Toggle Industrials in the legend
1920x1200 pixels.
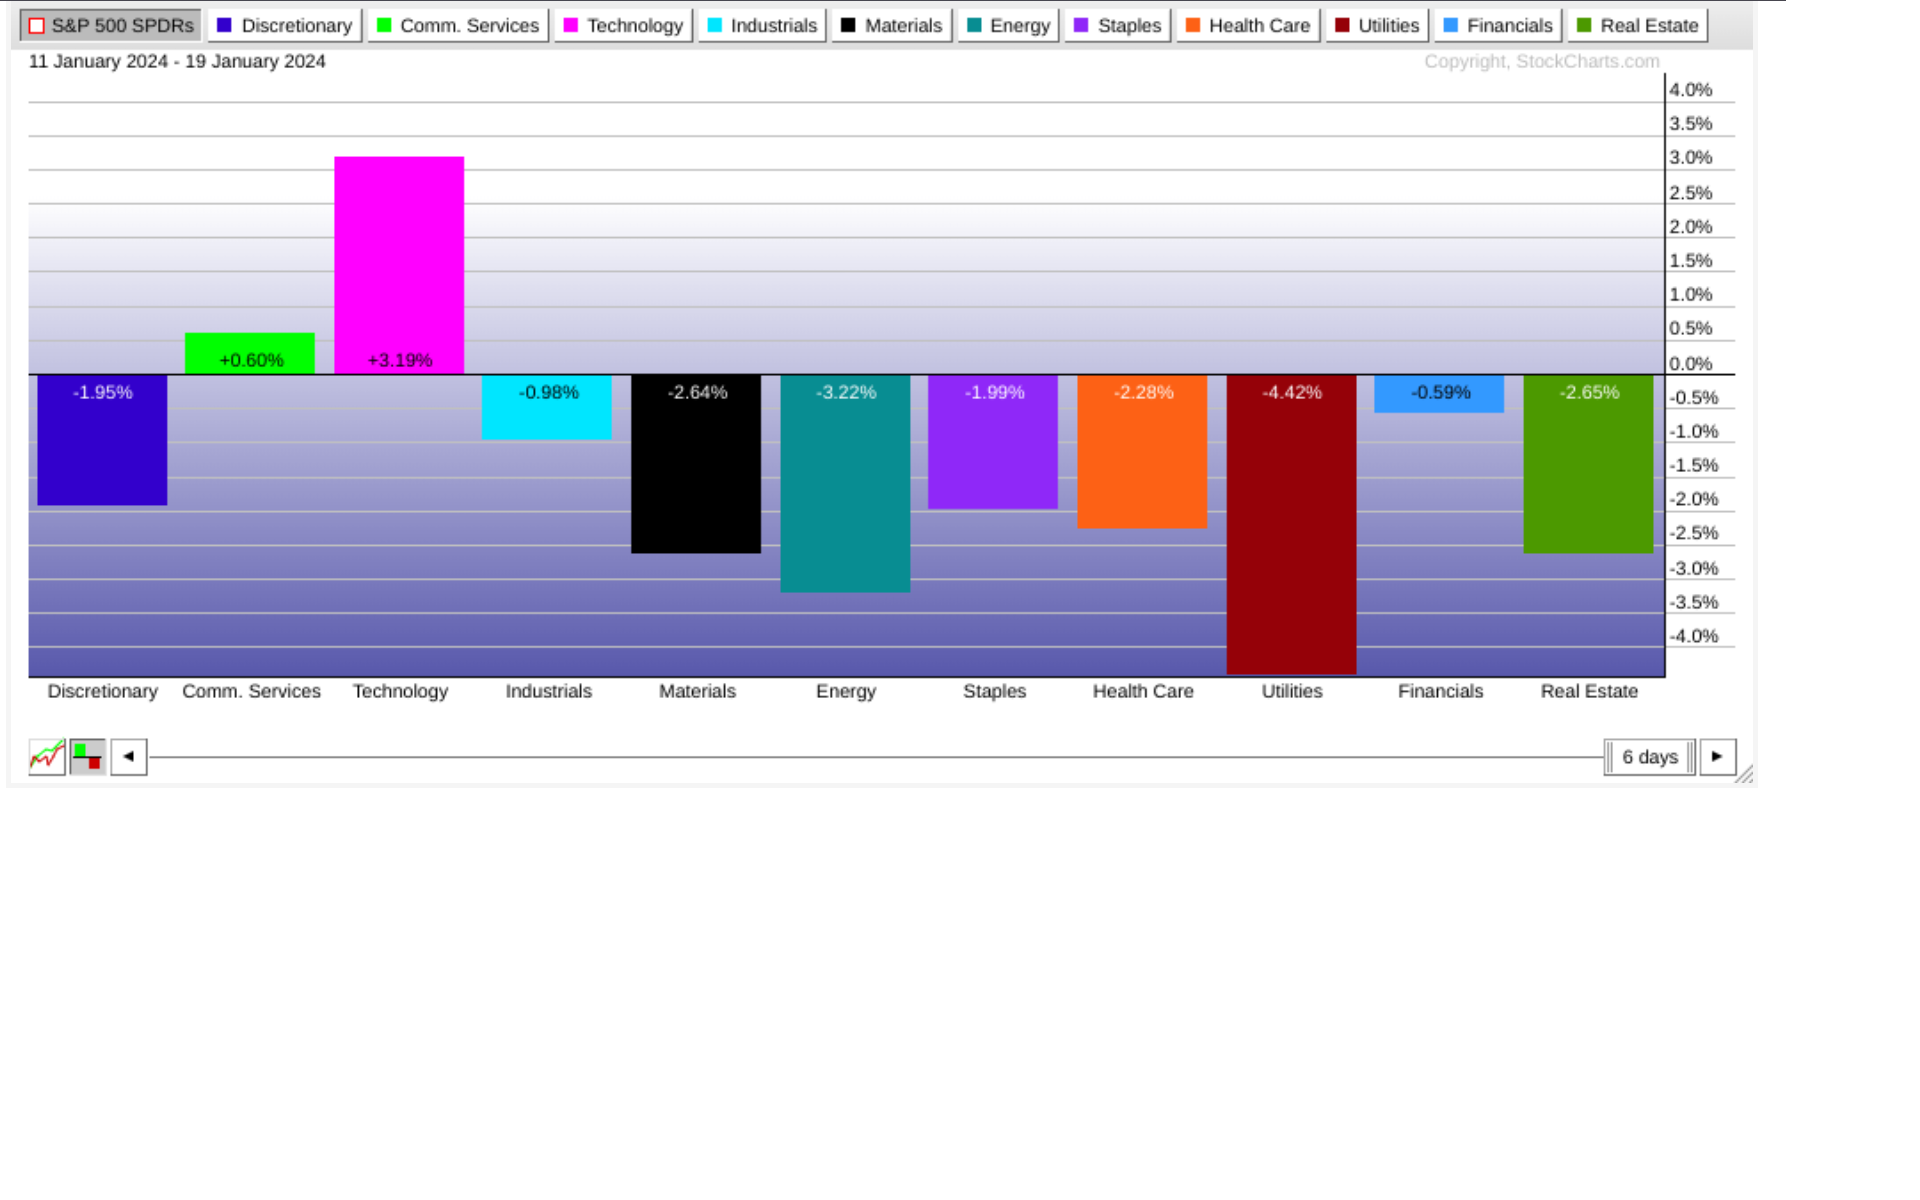pyautogui.click(x=762, y=25)
